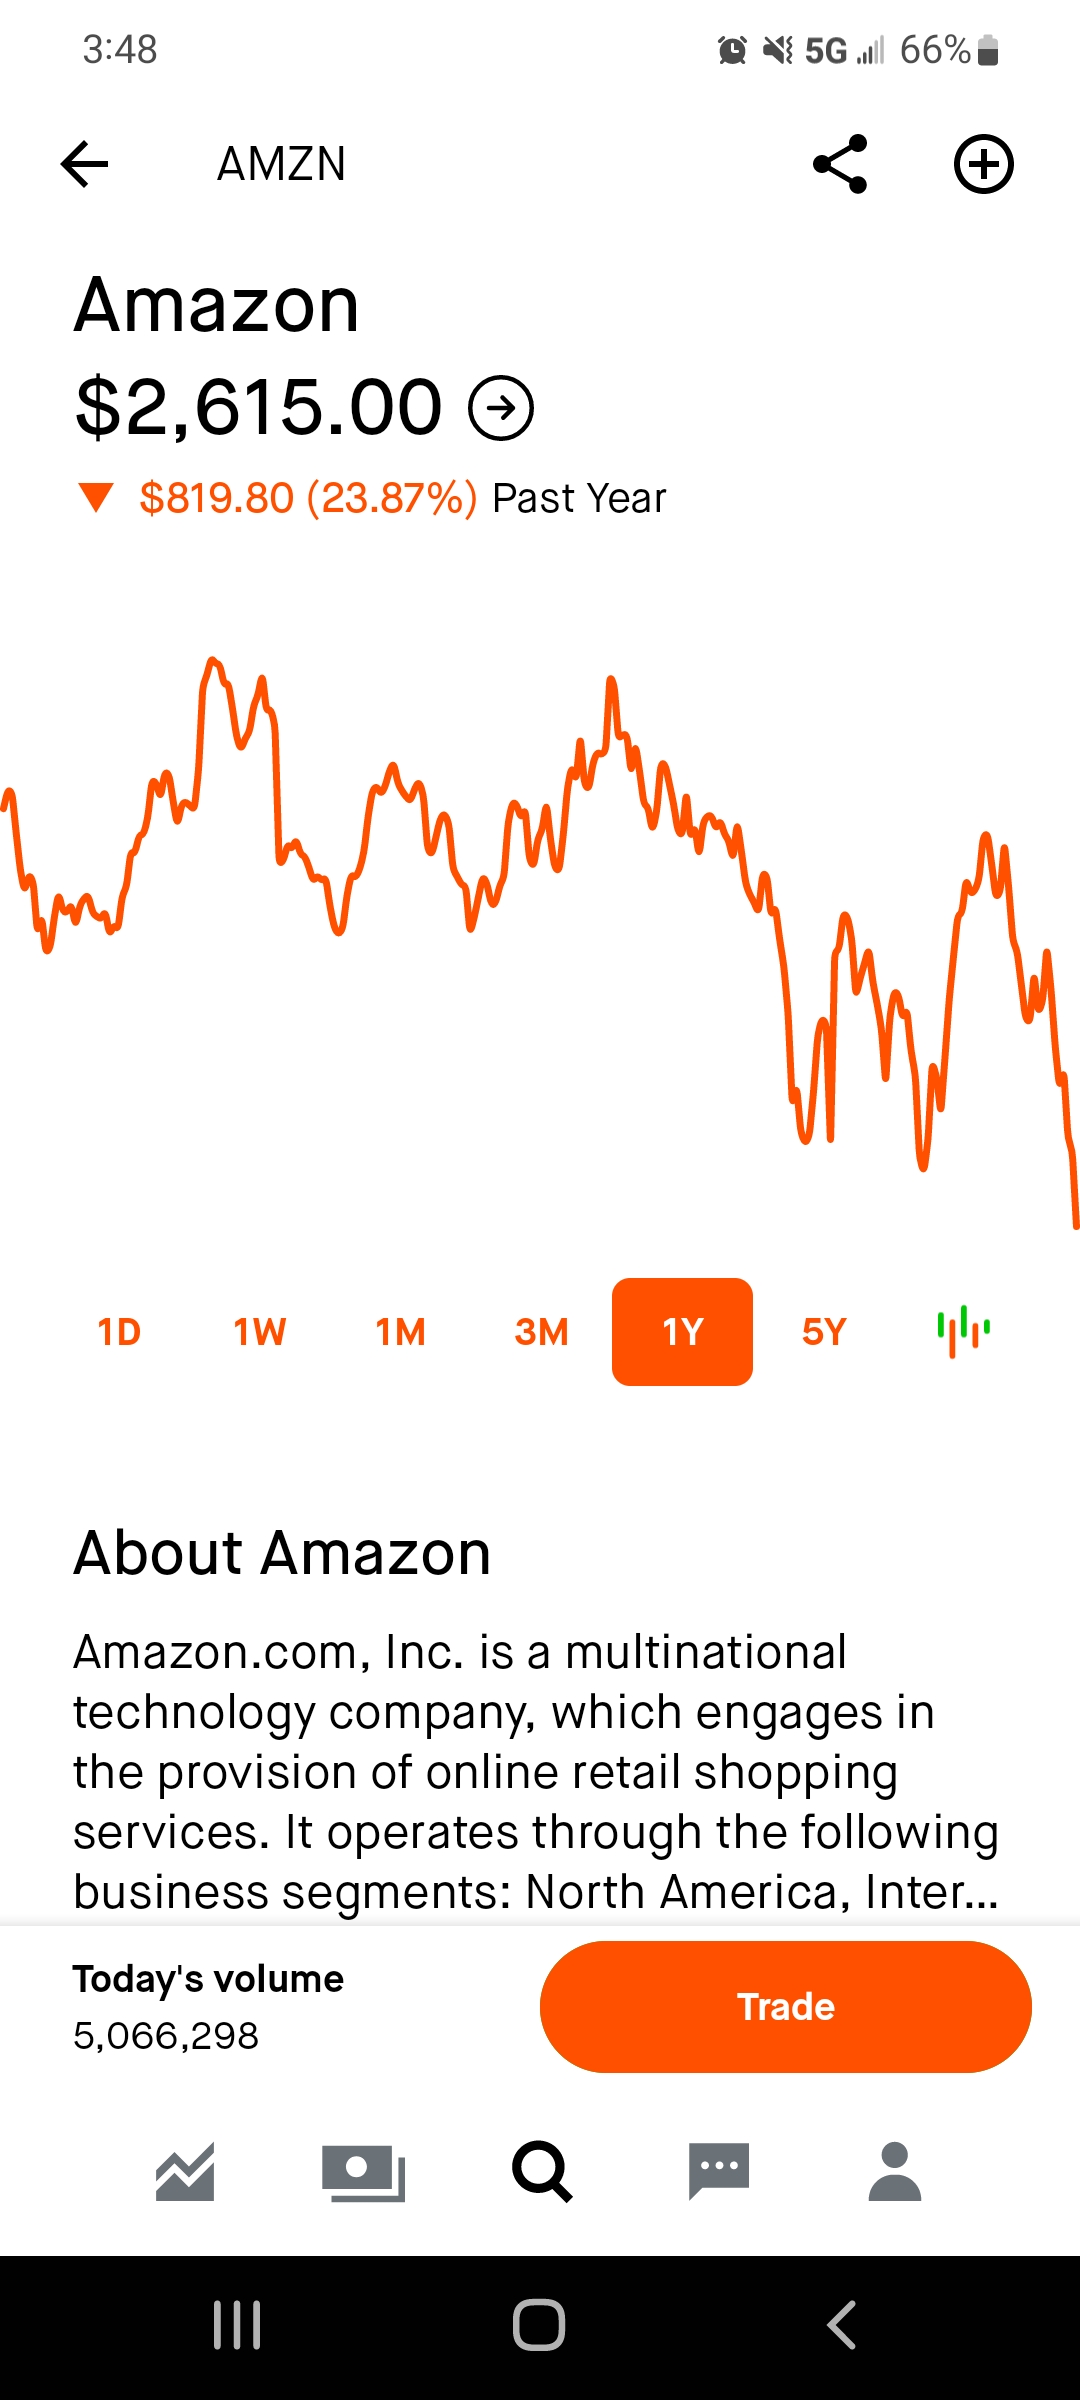This screenshot has height=2400, width=1080.
Task: Switch chart to 5Y range
Action: click(x=824, y=1332)
